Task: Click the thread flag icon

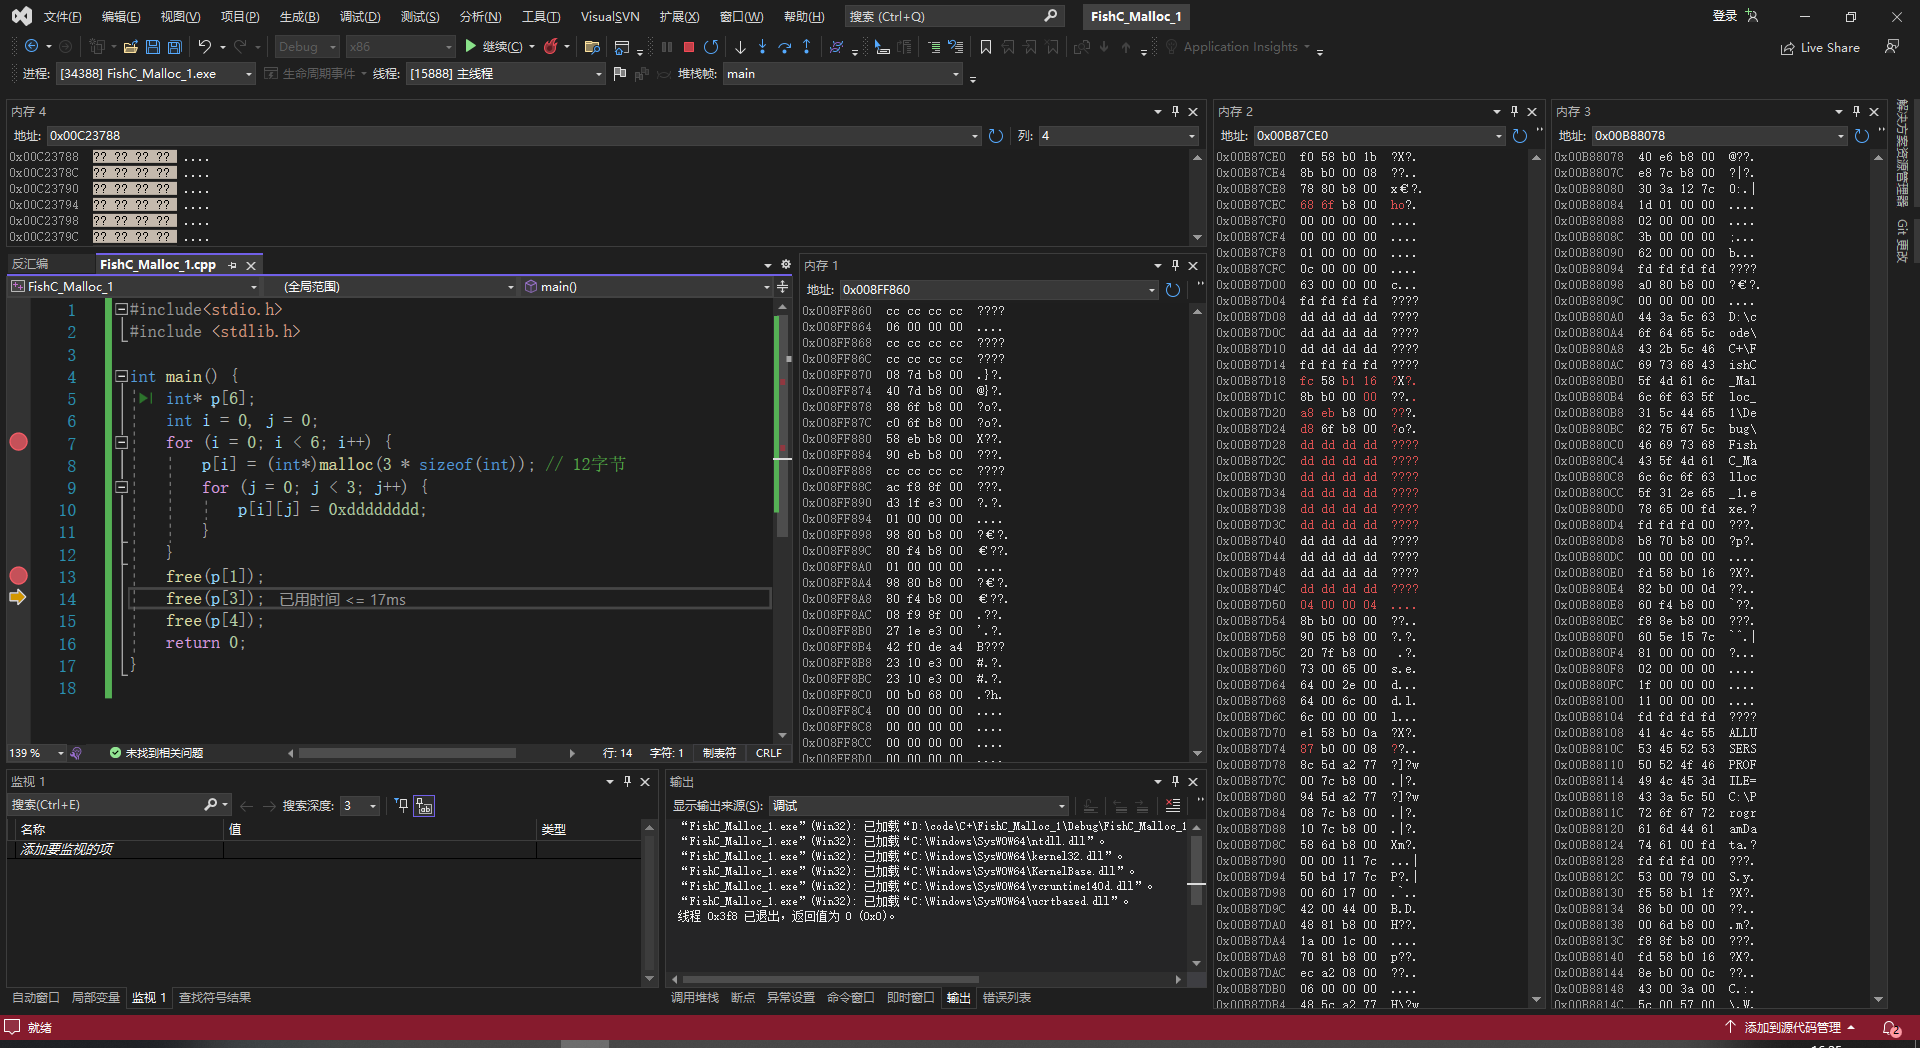Action: (x=619, y=74)
